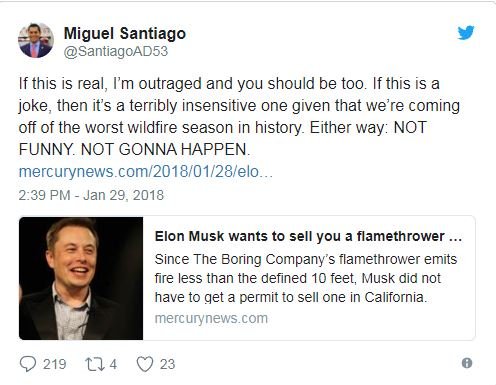Open the @SantiagoAD53 handle link

116,52
